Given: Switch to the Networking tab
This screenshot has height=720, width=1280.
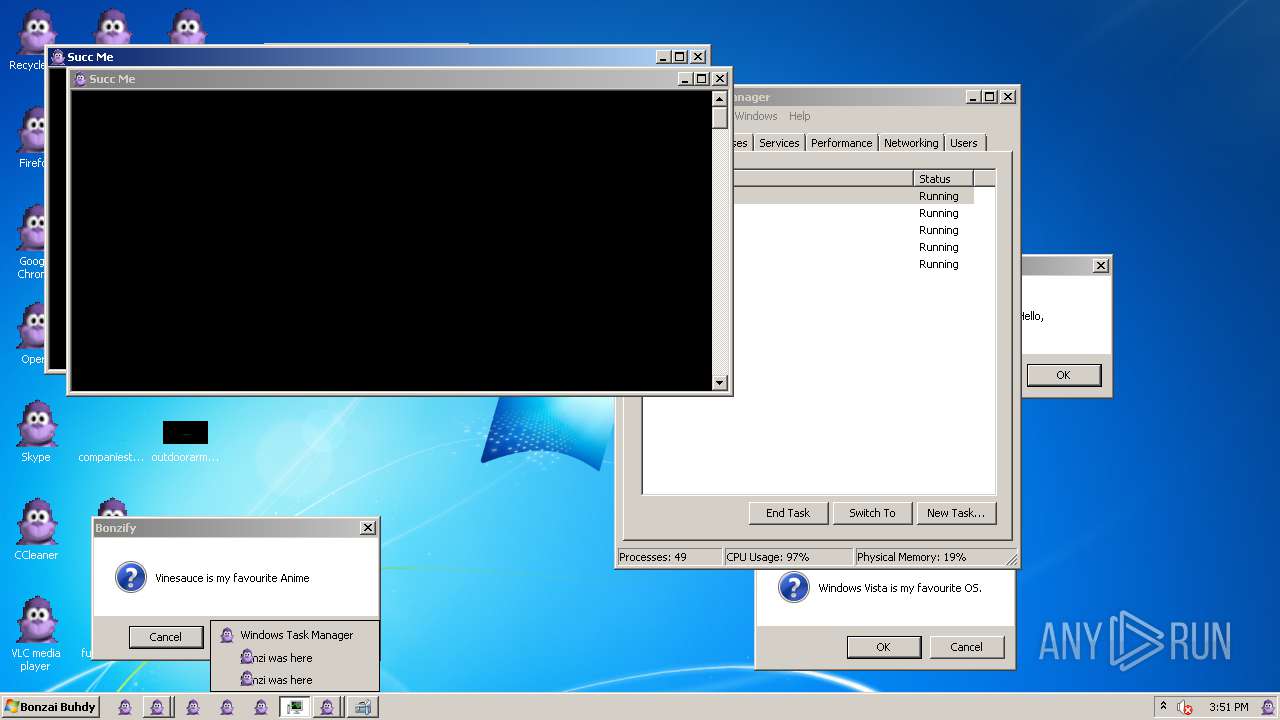Looking at the screenshot, I should 911,143.
